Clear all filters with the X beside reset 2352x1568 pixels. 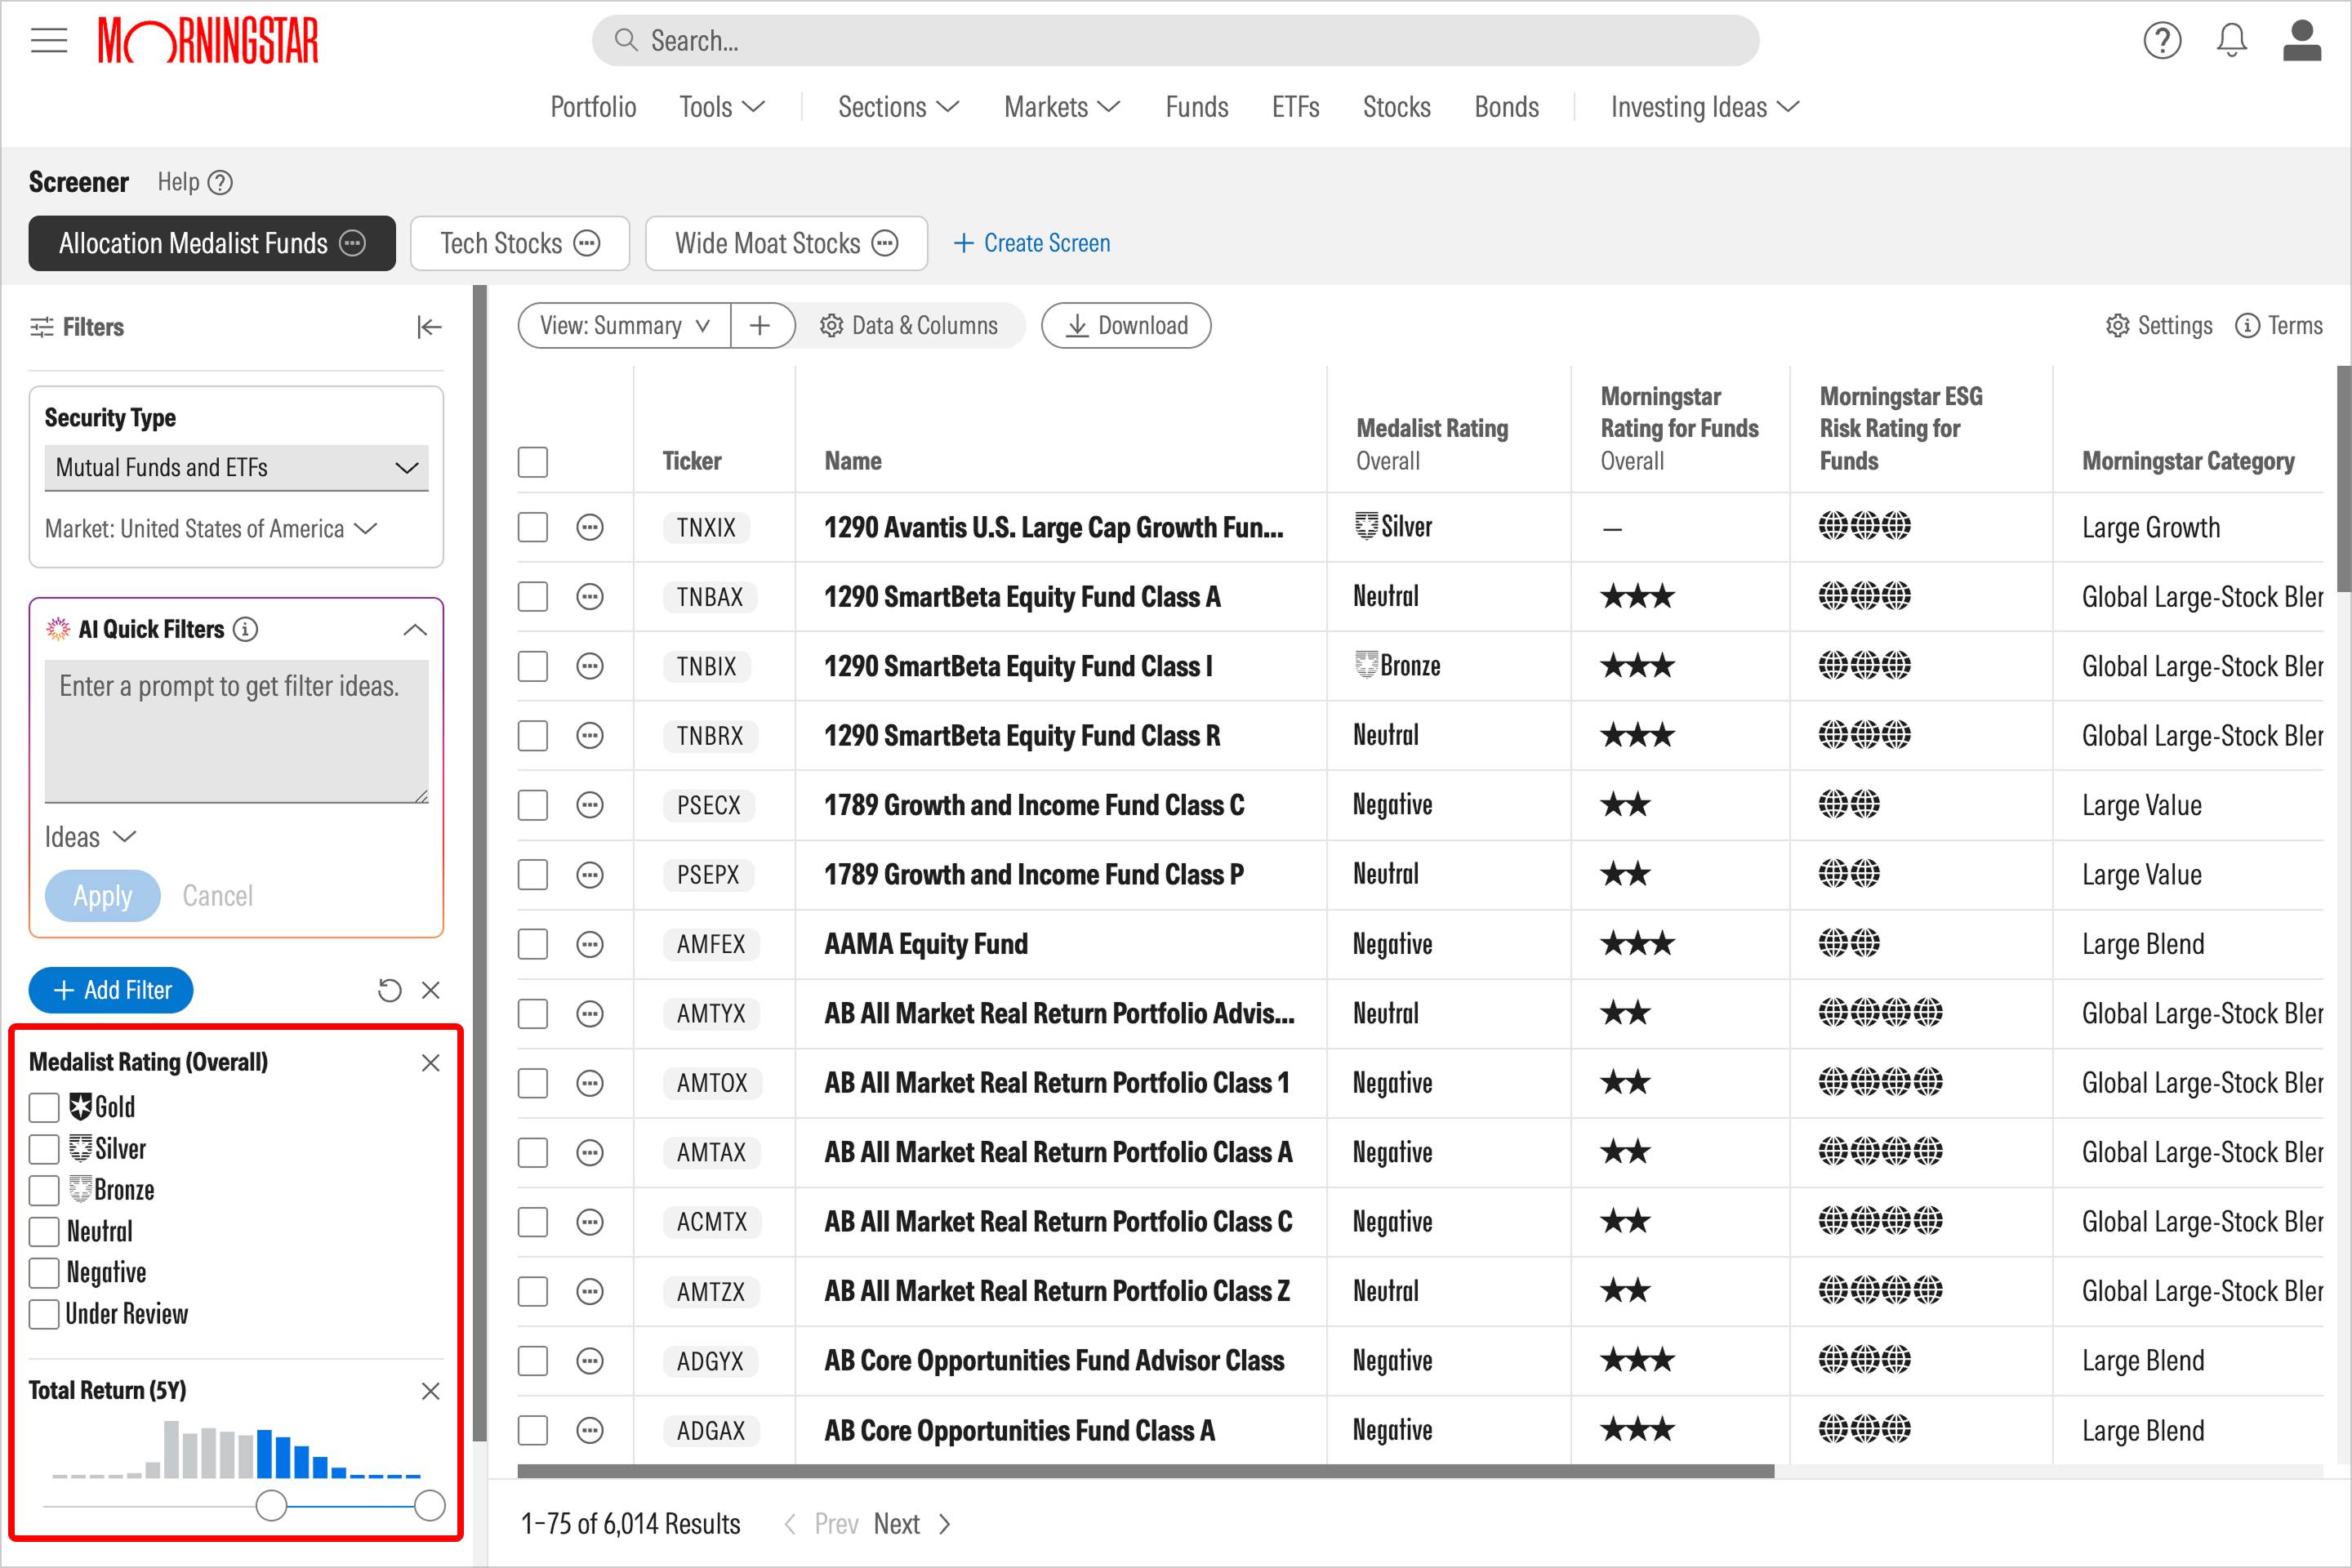(x=431, y=990)
